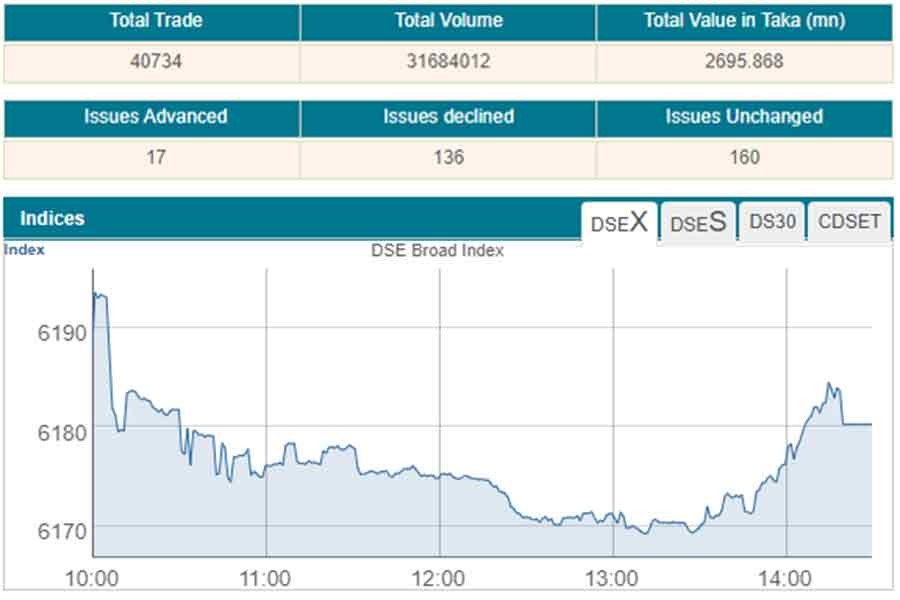
Task: Click the issues unchanged count 160
Action: (x=744, y=157)
